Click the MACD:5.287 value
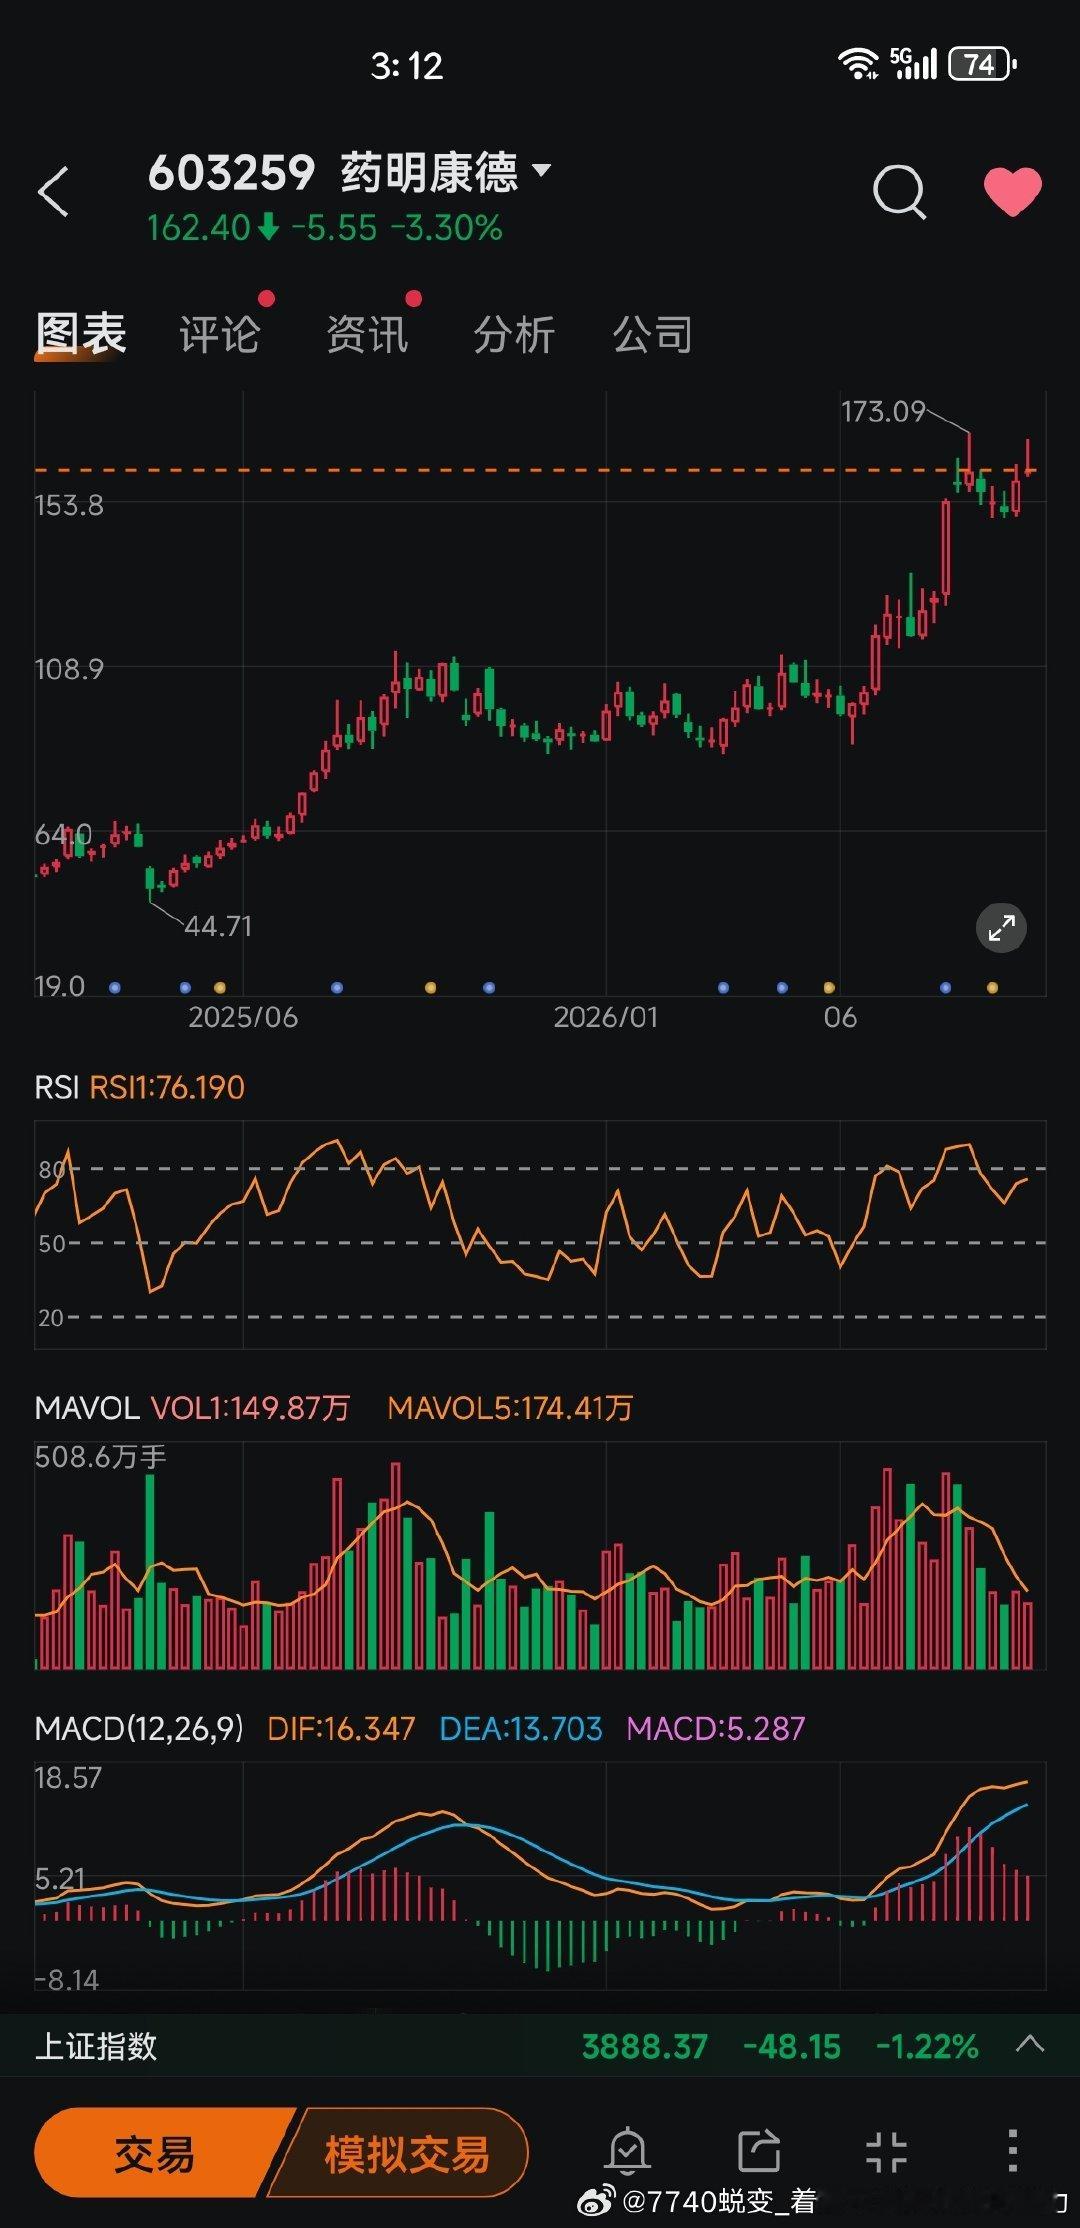This screenshot has height=2228, width=1080. click(x=716, y=1728)
